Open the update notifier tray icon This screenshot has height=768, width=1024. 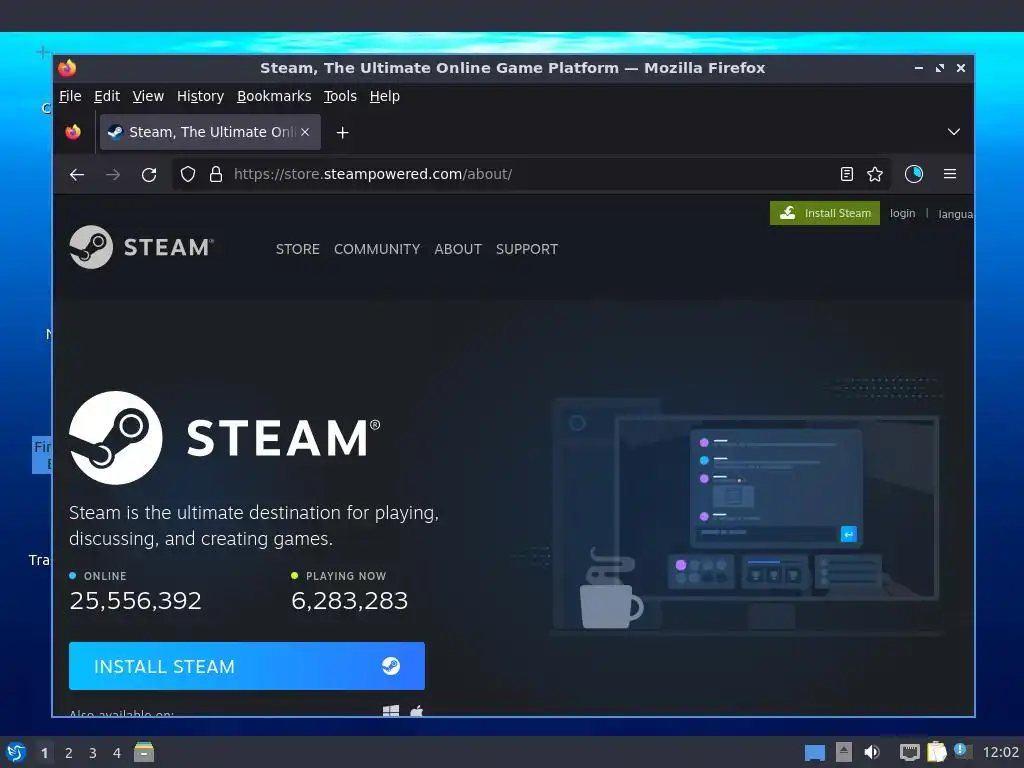pyautogui.click(x=962, y=751)
